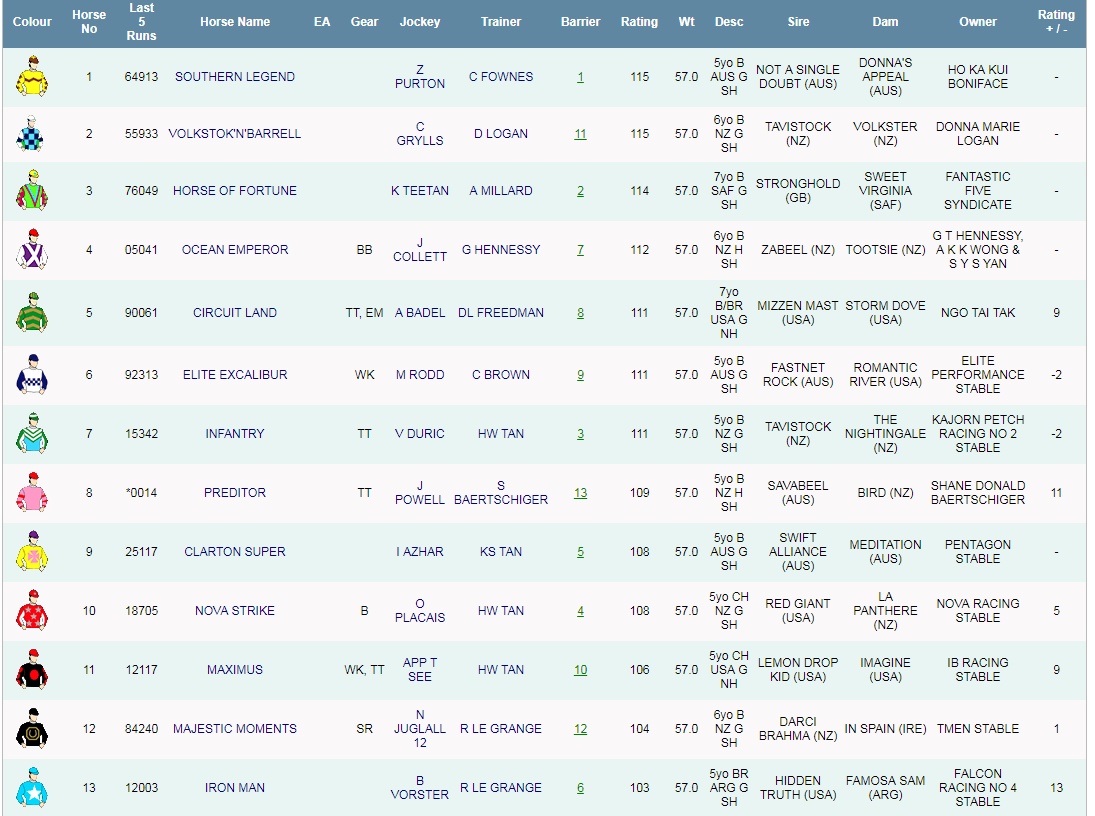Open trainer R Le Grange for Iron Man
1095x816 pixels.
click(x=501, y=788)
